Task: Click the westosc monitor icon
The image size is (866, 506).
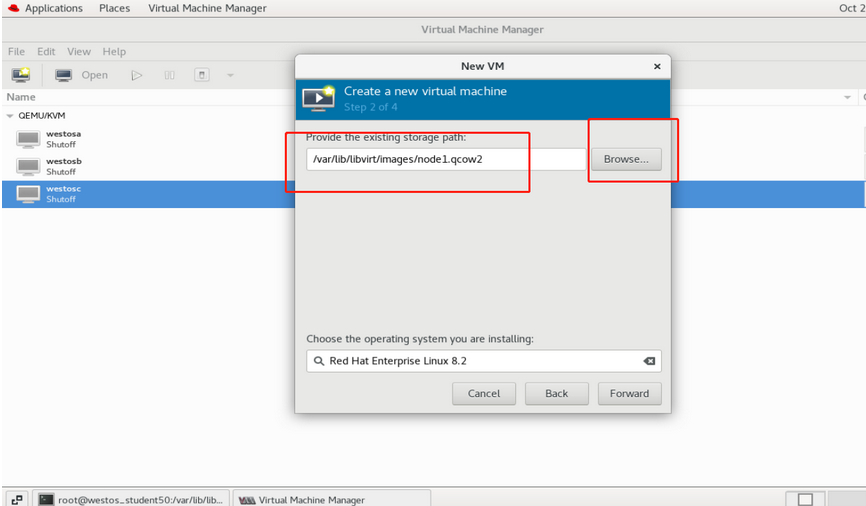Action: click(28, 194)
